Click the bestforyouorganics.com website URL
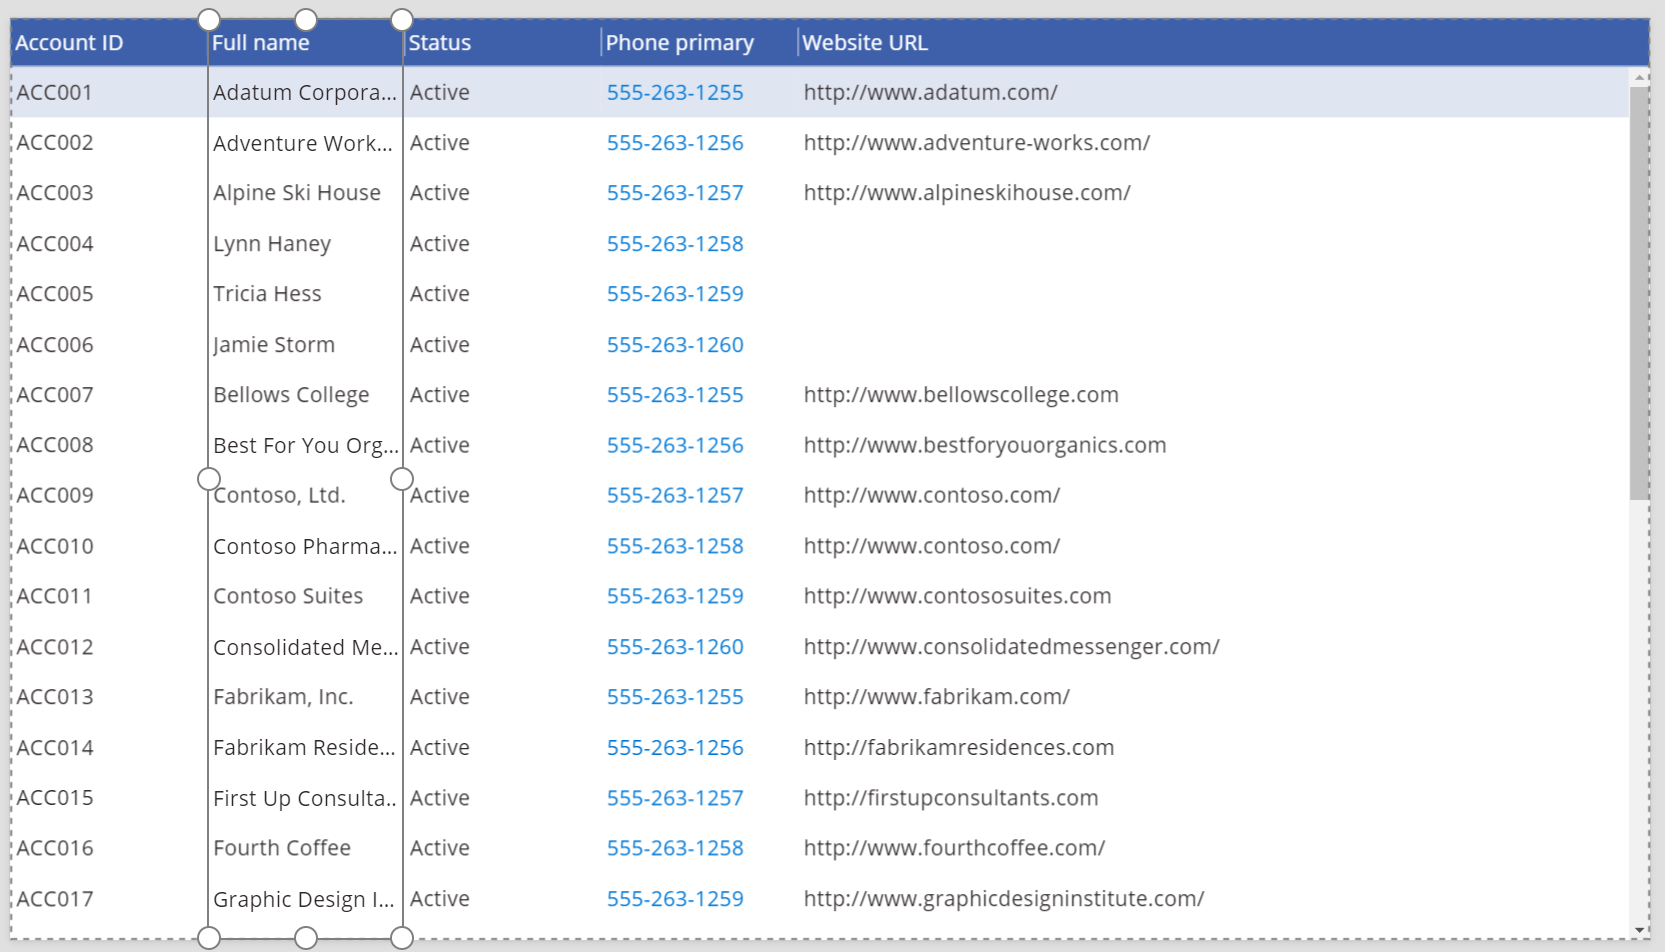This screenshot has height=952, width=1665. 985,445
